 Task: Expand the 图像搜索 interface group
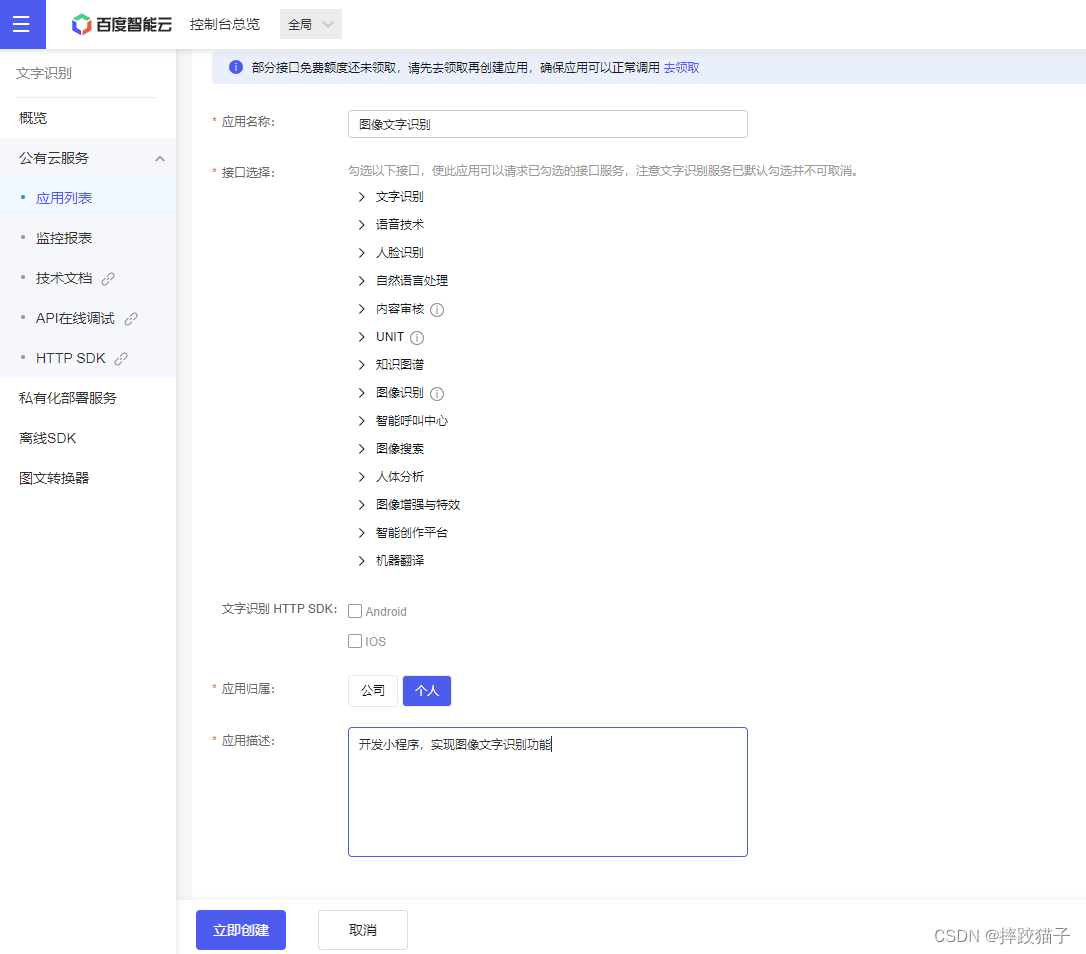pyautogui.click(x=362, y=449)
